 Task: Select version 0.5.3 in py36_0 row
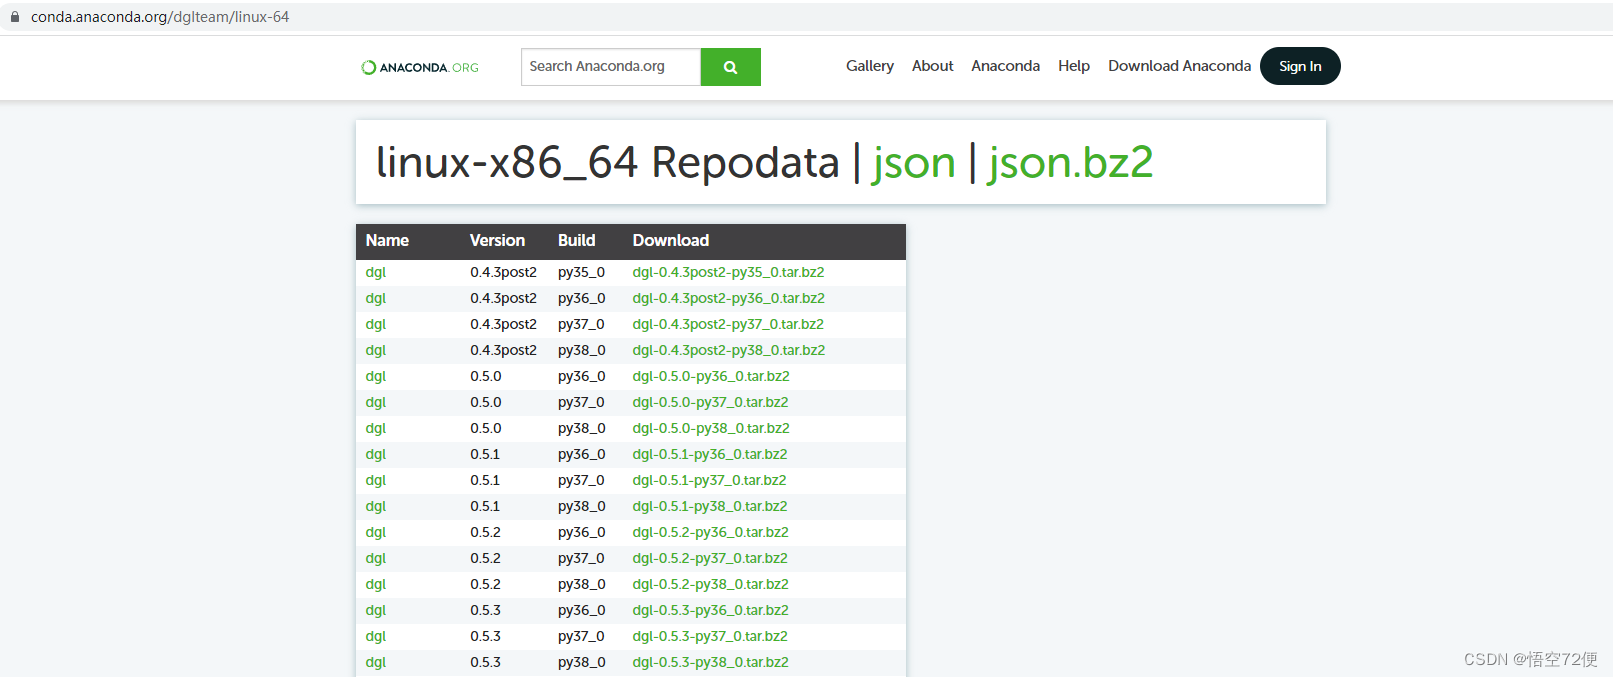click(x=486, y=610)
